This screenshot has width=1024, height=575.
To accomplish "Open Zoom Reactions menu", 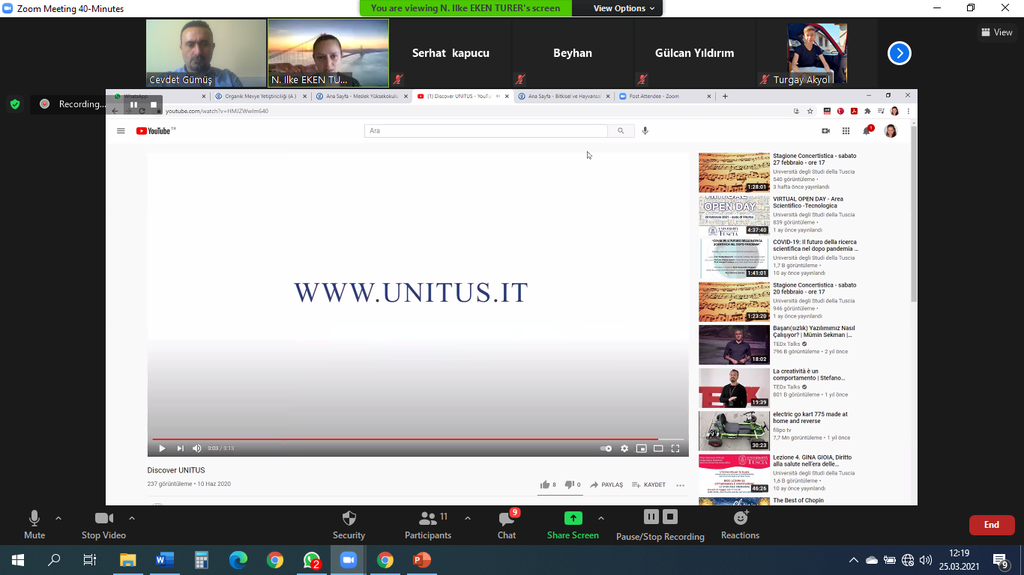I will coord(740,525).
